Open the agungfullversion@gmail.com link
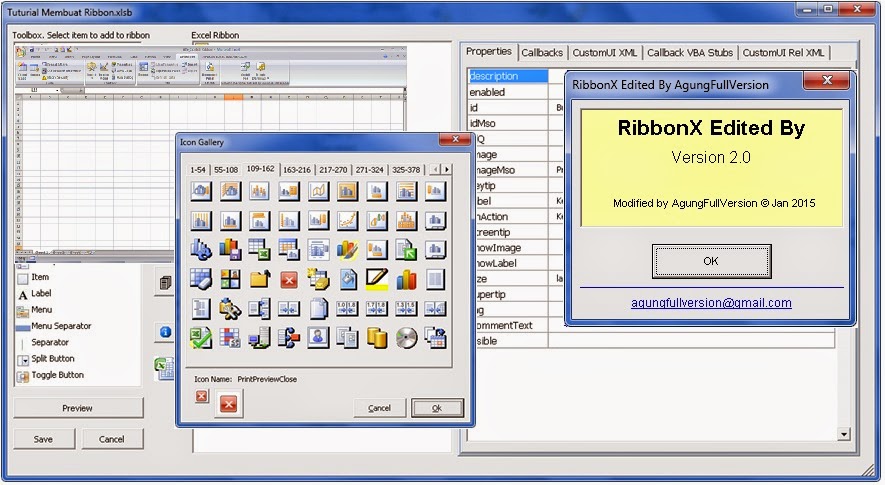Viewport: 885px width, 485px height. 711,303
